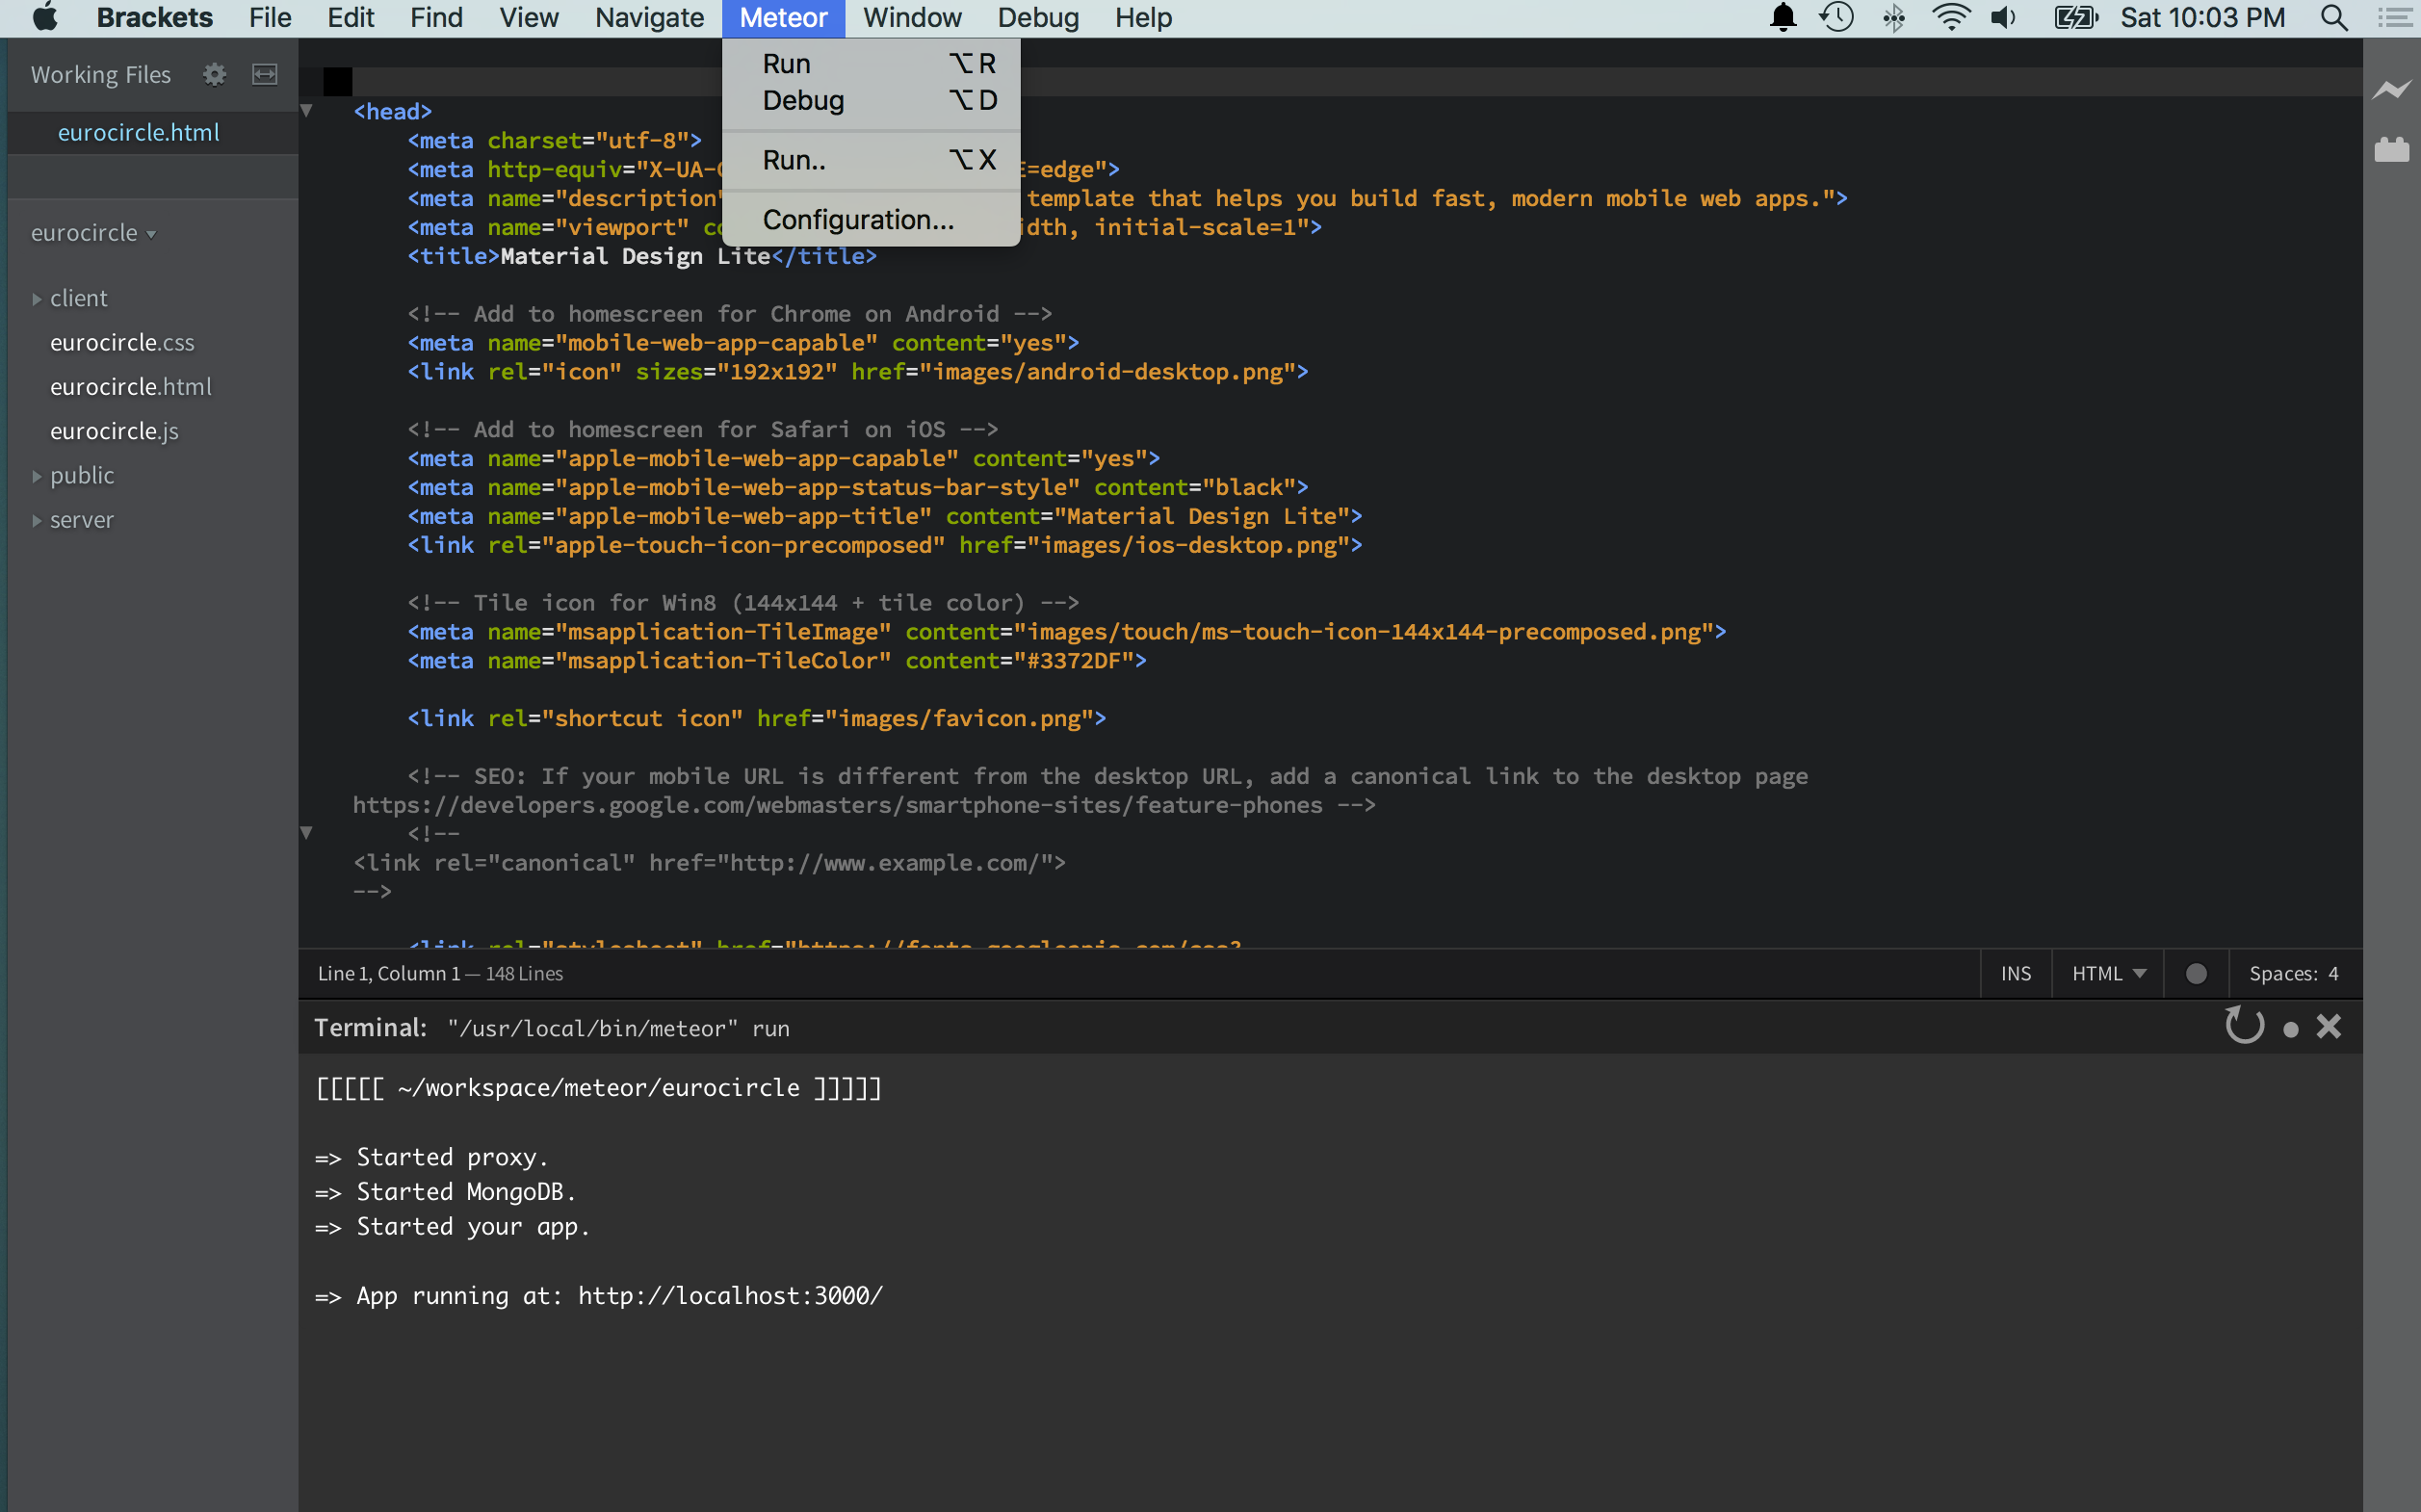Open eurocircle.js in the file tree
Image resolution: width=2421 pixels, height=1512 pixels.
point(114,431)
